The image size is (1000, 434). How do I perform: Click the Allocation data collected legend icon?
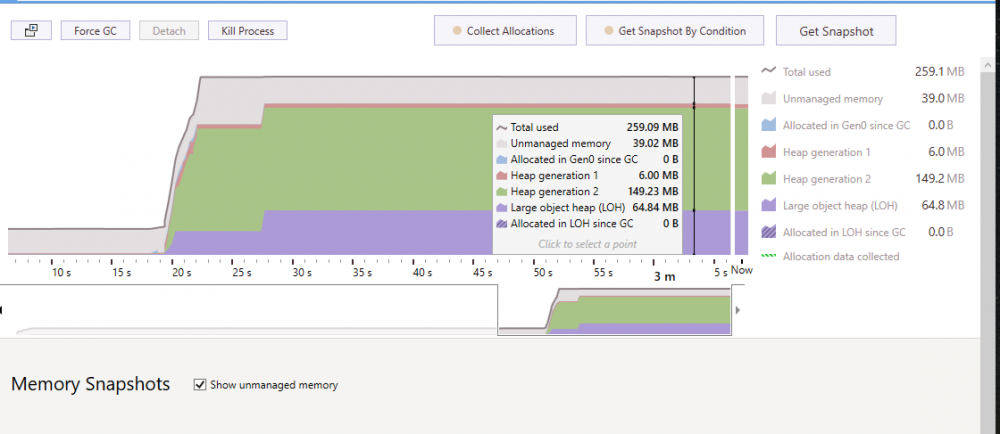(x=768, y=257)
